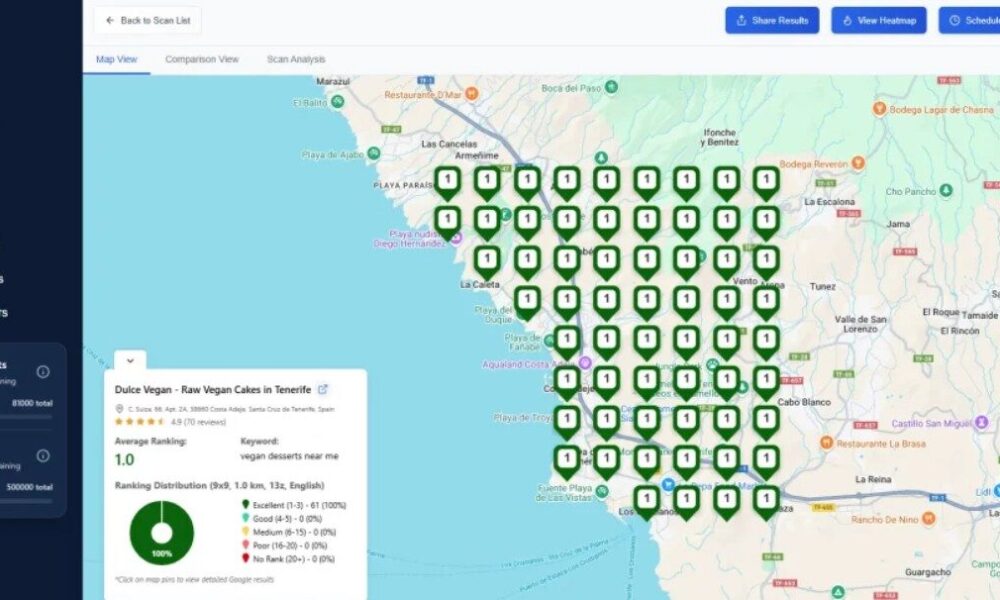The height and width of the screenshot is (600, 1000).
Task: Click the Schedule button
Action: click(x=969, y=20)
